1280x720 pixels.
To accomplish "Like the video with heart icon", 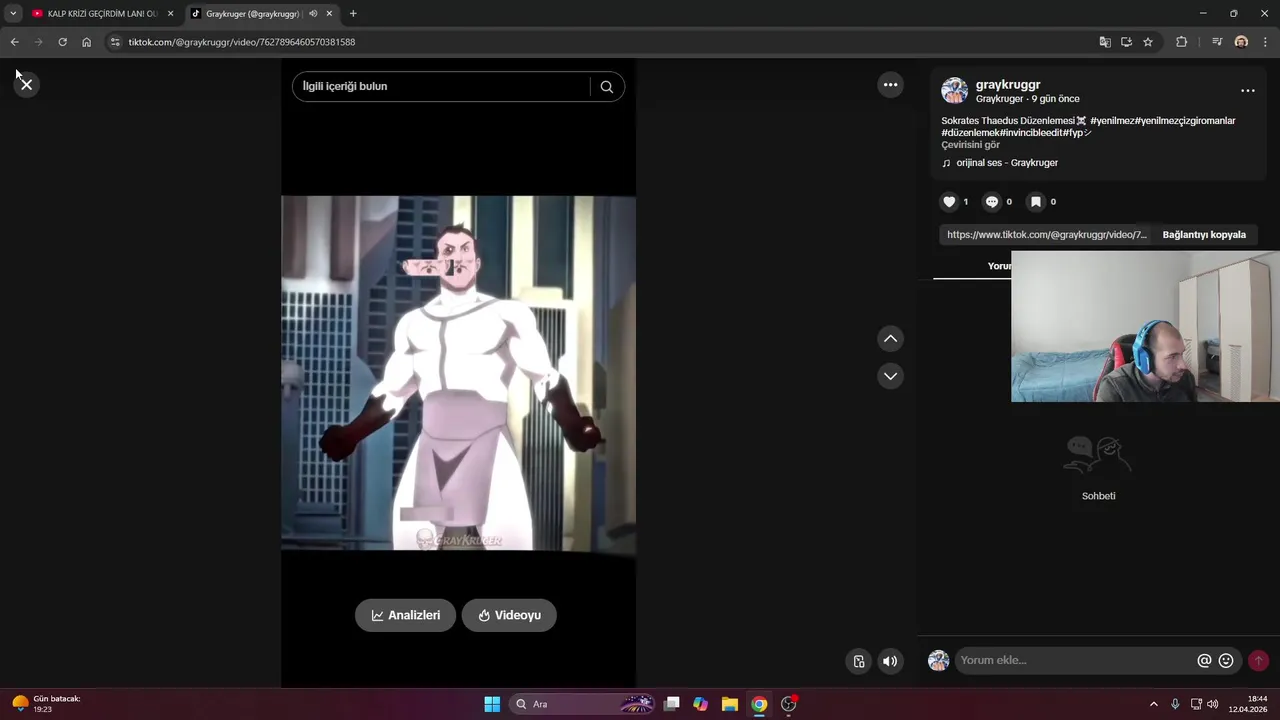I will [949, 202].
